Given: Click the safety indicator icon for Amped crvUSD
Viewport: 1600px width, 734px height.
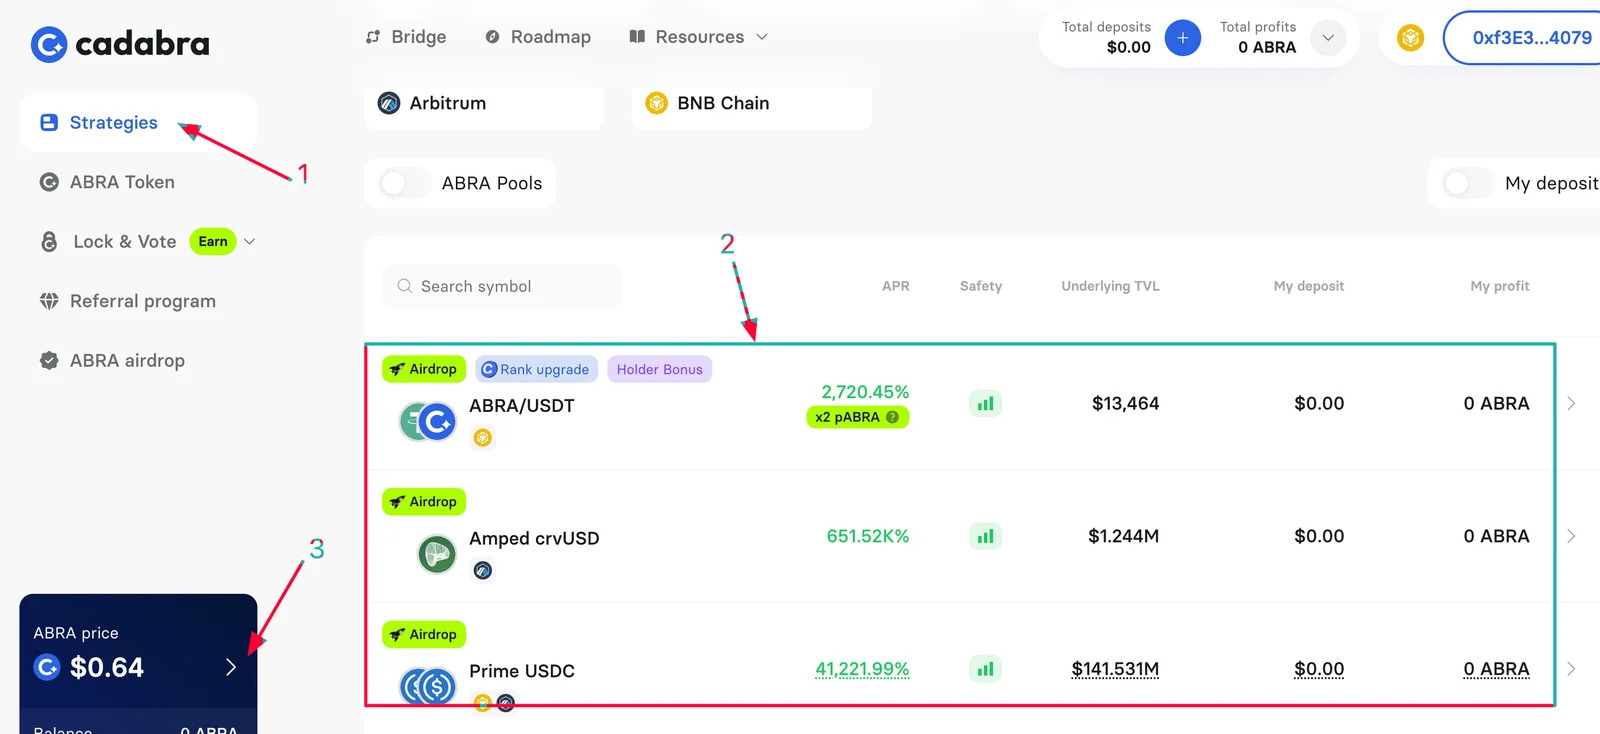Looking at the screenshot, I should pyautogui.click(x=985, y=537).
